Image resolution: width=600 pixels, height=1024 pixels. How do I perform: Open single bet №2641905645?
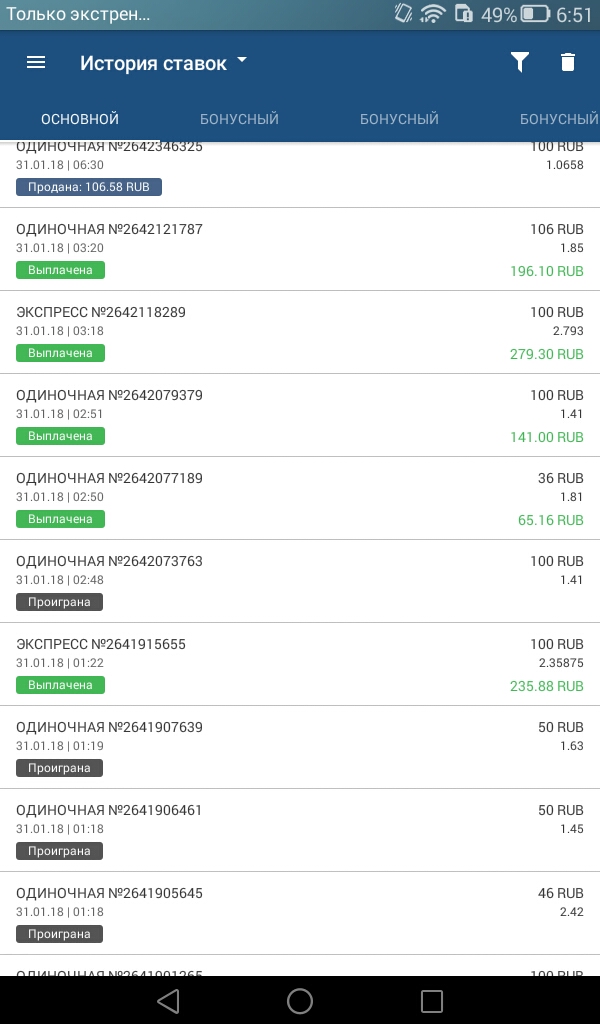[109, 893]
